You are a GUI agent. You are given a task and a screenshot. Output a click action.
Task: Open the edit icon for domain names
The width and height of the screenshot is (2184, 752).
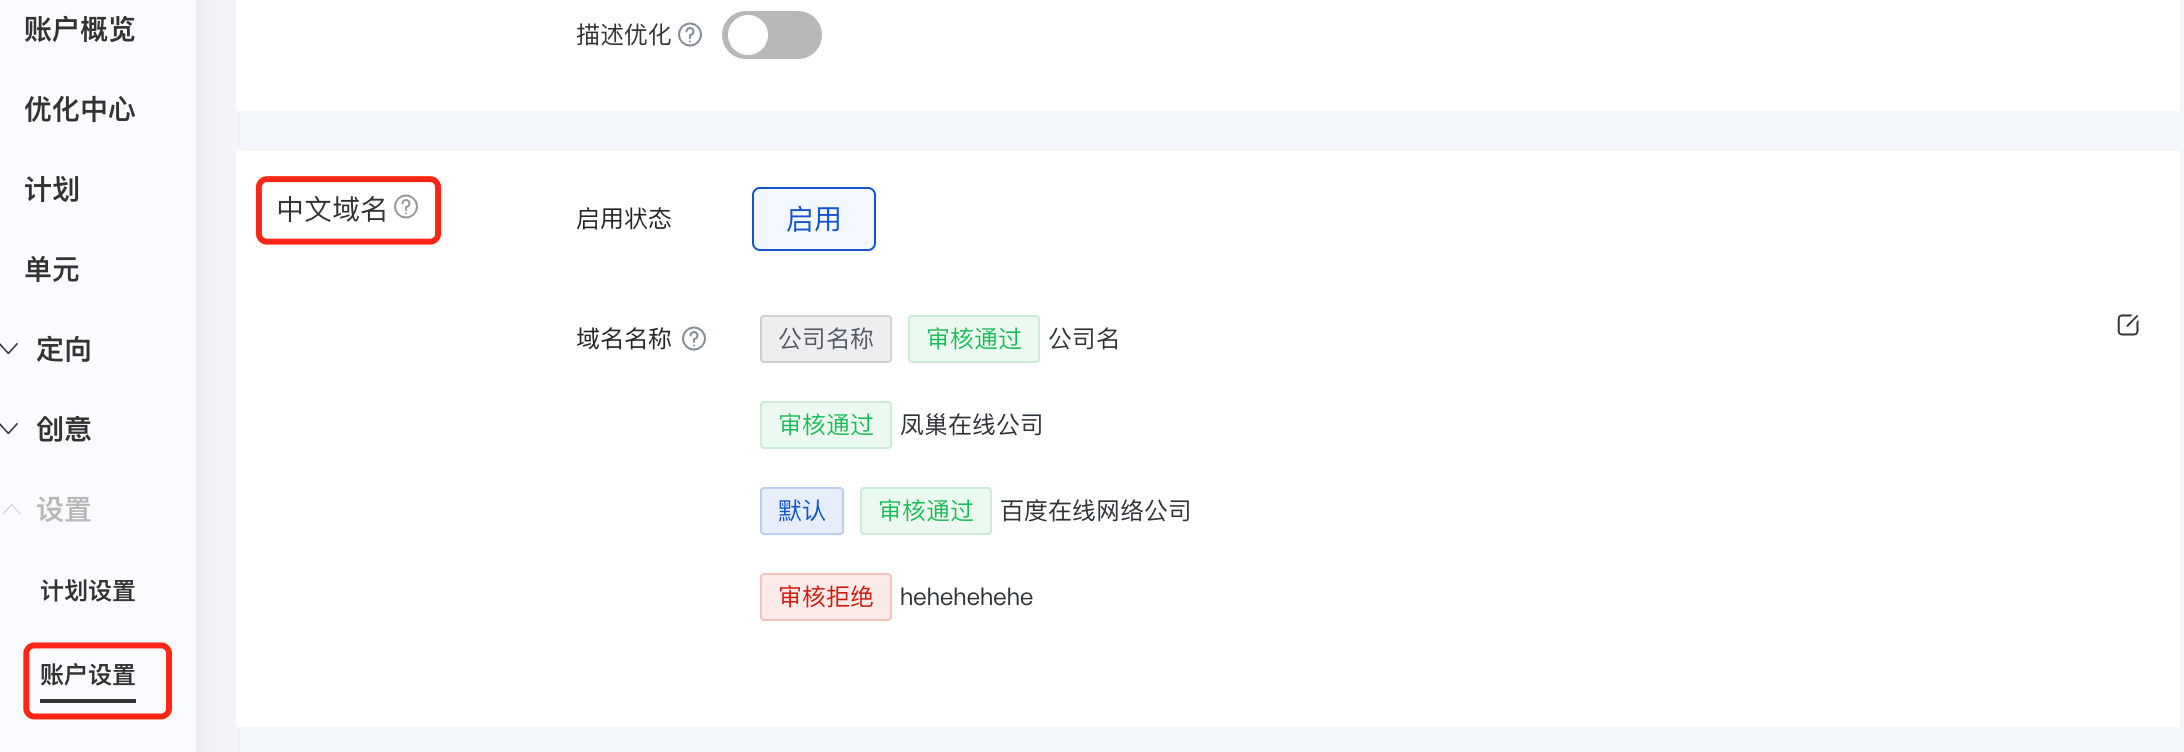coord(2128,325)
